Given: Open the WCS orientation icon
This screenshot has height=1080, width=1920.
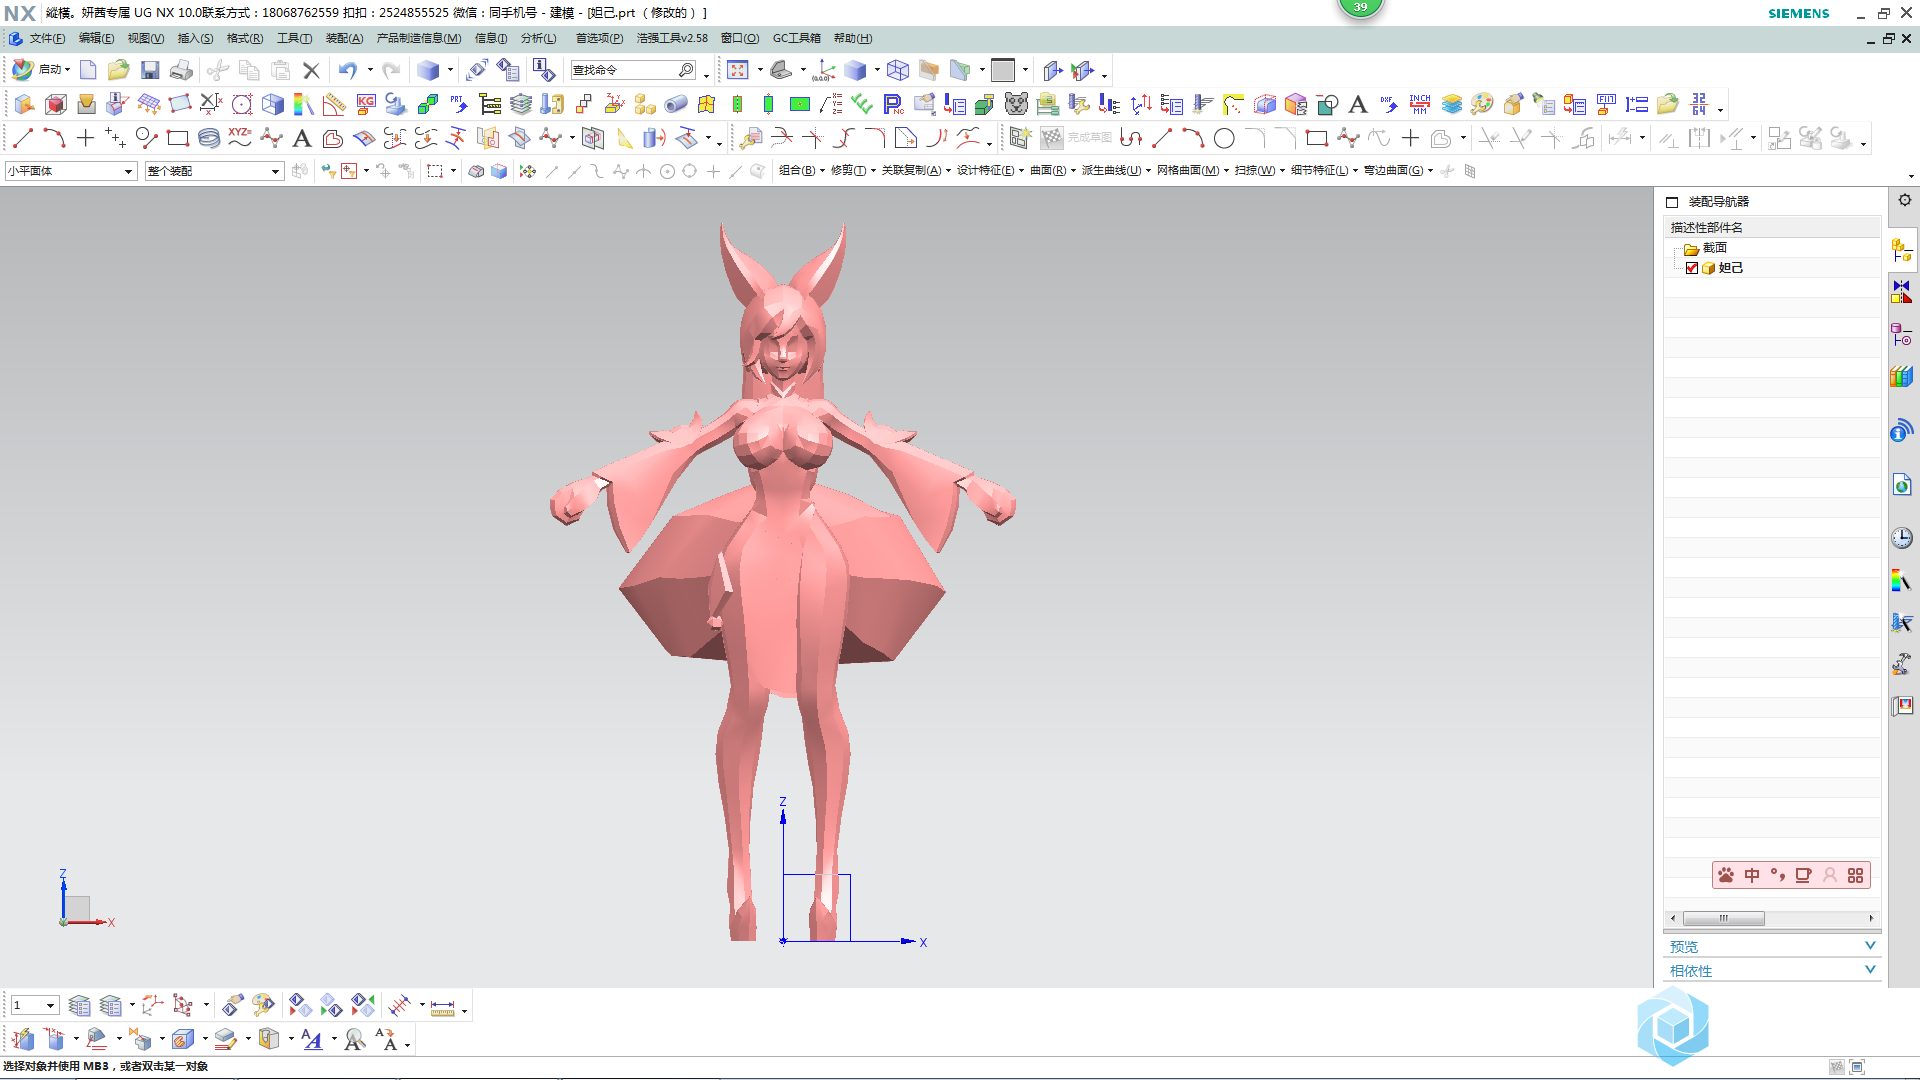Looking at the screenshot, I should tap(824, 70).
